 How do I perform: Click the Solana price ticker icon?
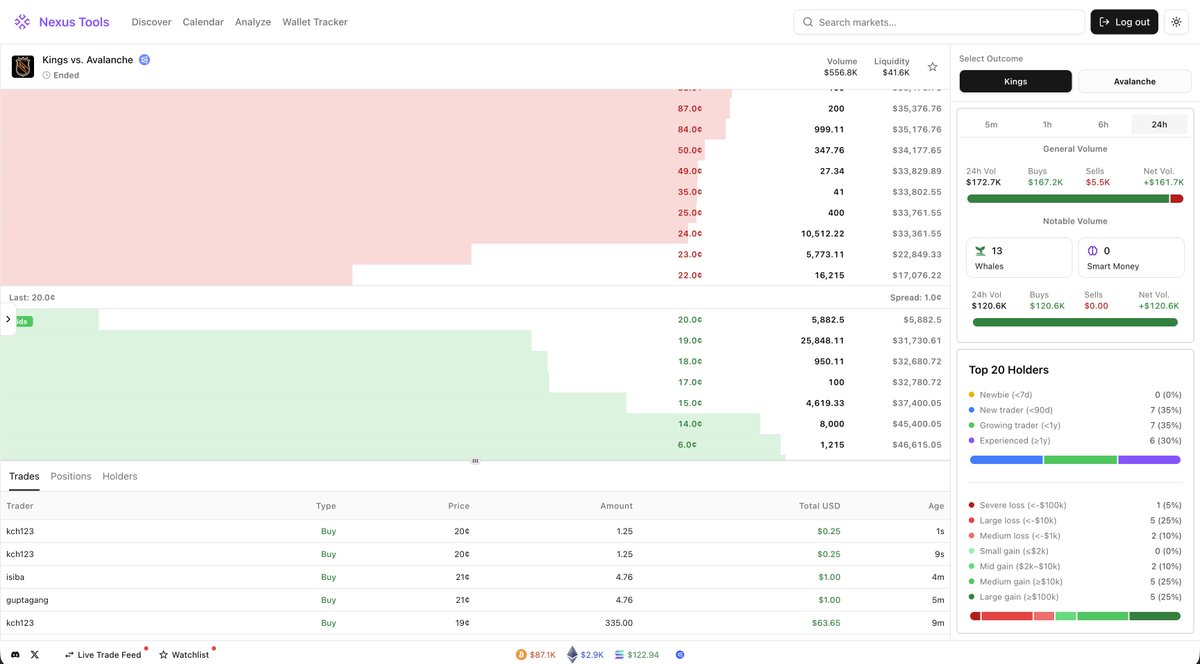click(x=619, y=654)
